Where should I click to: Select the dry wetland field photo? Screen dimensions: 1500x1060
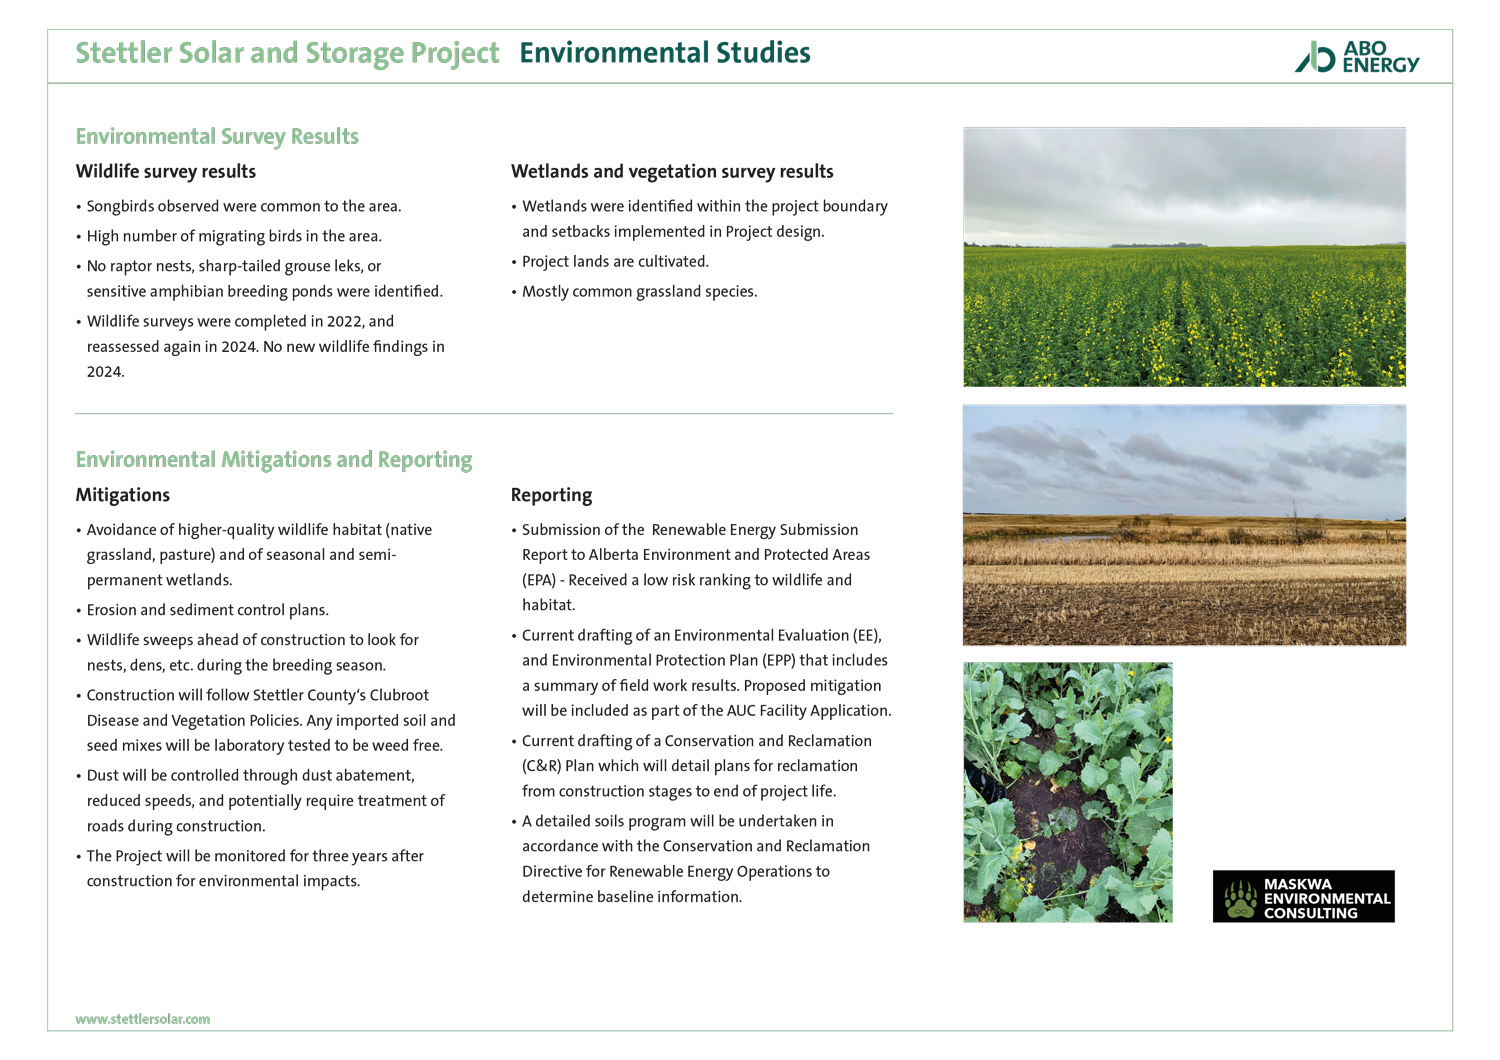tap(1184, 525)
